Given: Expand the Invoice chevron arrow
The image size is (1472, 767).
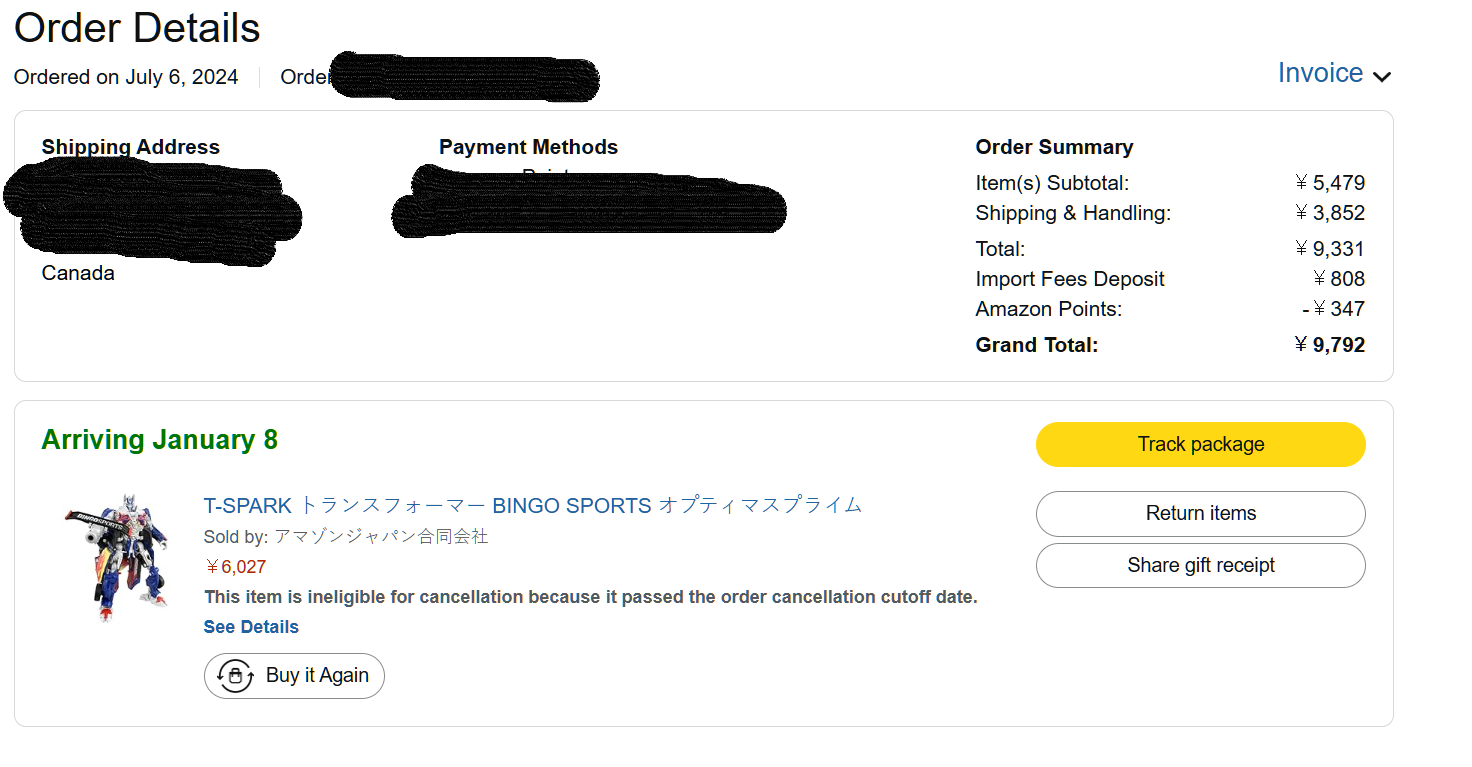Looking at the screenshot, I should 1382,76.
